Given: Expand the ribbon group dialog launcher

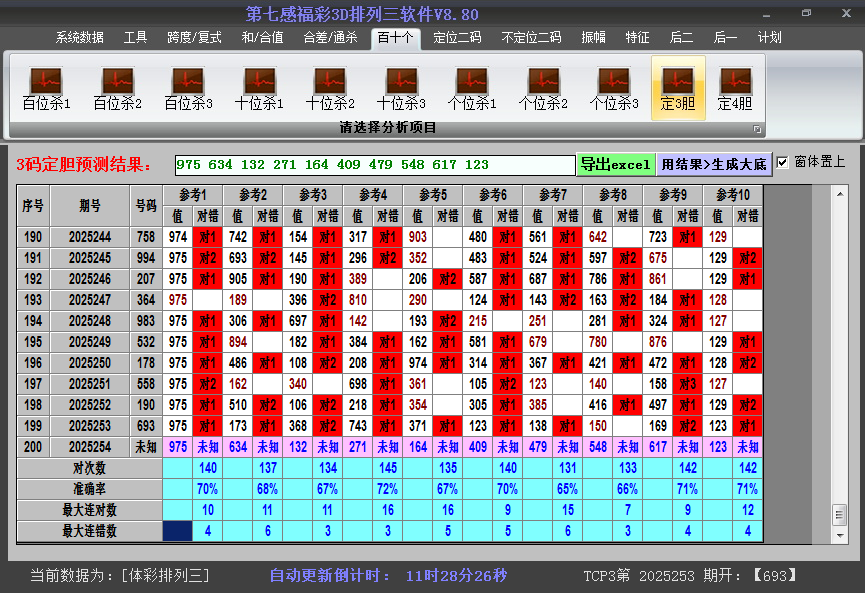Looking at the screenshot, I should tap(757, 129).
